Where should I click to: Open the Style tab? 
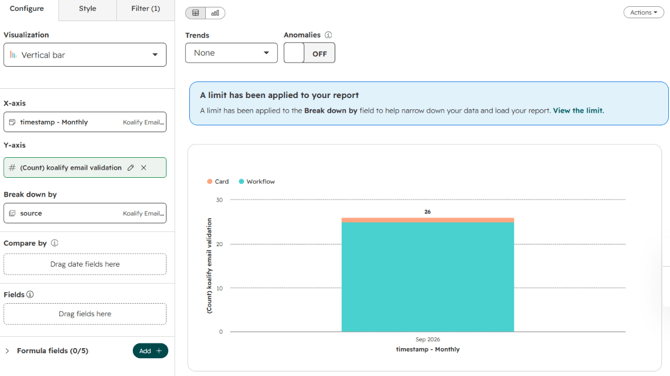[x=87, y=9]
